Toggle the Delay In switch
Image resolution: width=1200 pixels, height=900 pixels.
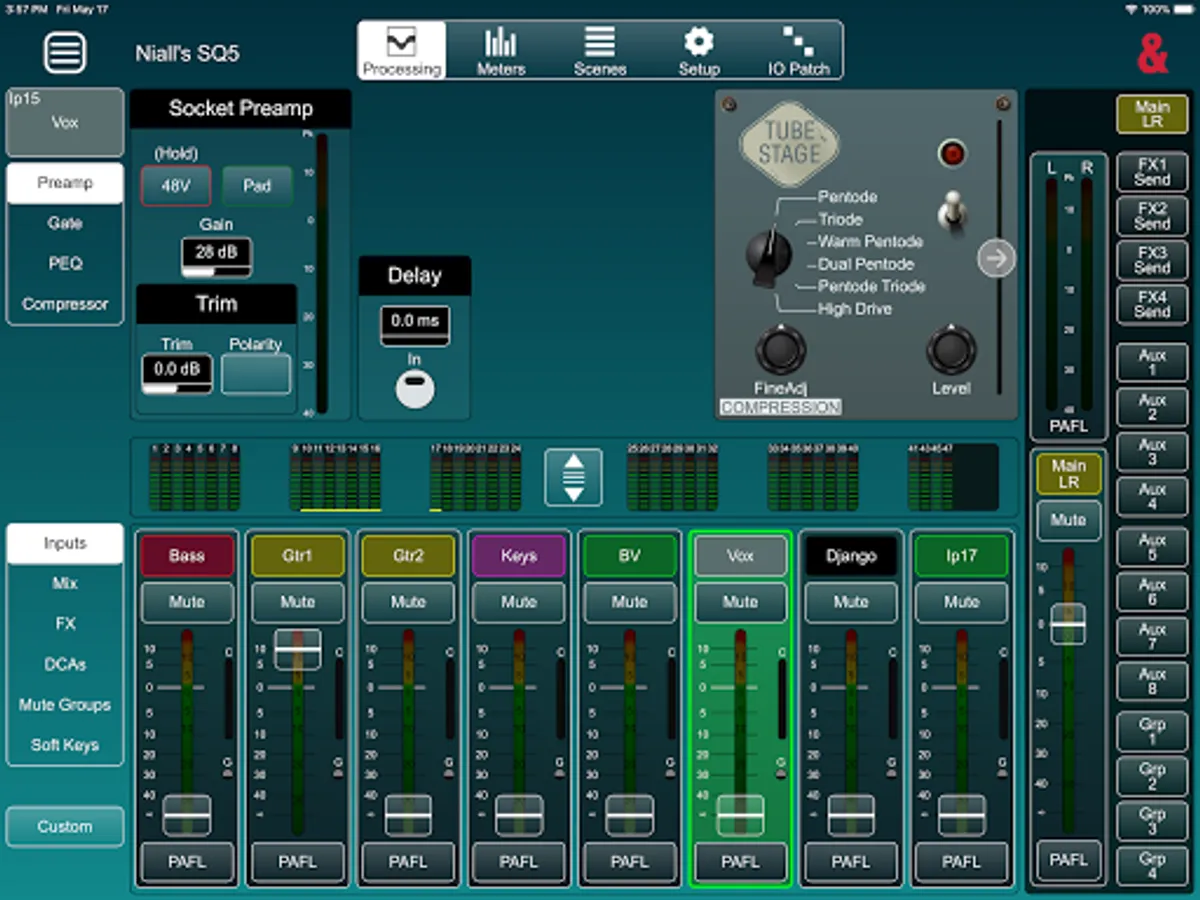coord(414,389)
